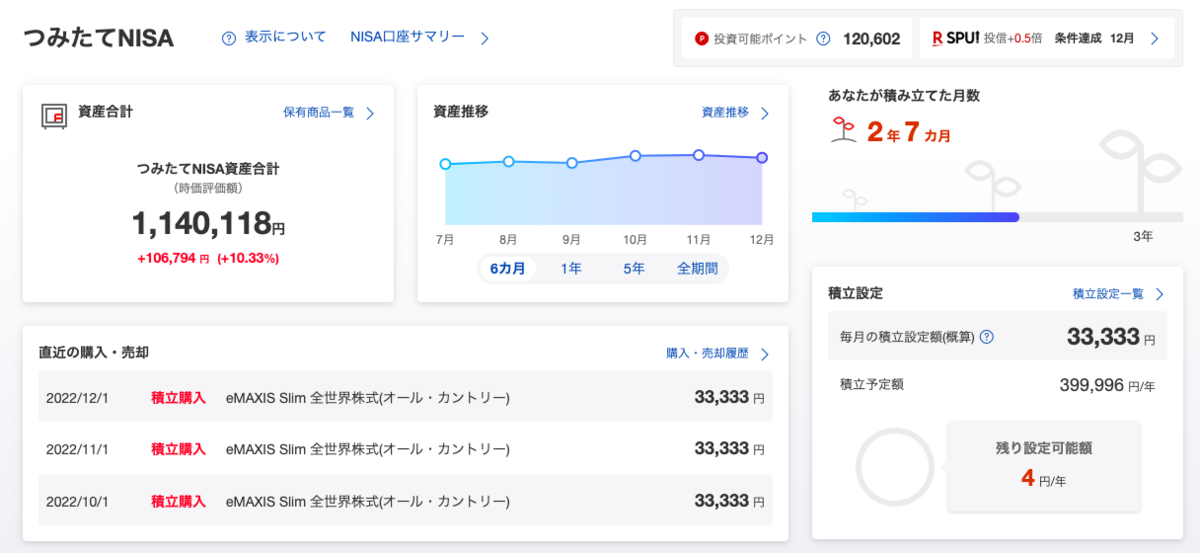Switch chart to 5年 period
Screen dimensions: 1200x553
[x=634, y=268]
